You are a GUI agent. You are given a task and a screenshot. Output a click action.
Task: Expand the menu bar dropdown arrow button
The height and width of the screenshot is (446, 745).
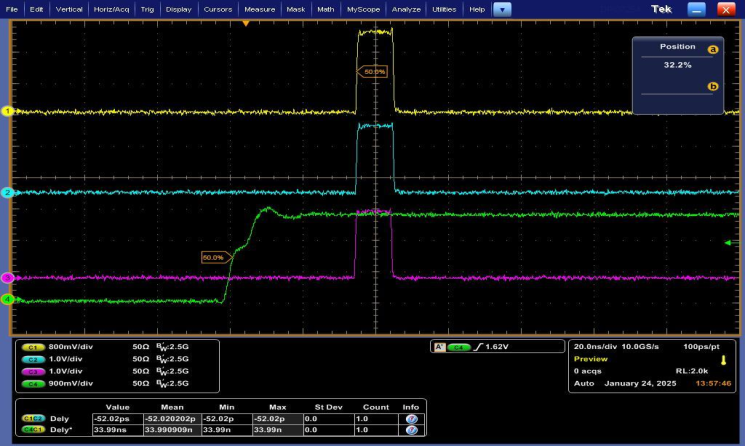click(502, 8)
